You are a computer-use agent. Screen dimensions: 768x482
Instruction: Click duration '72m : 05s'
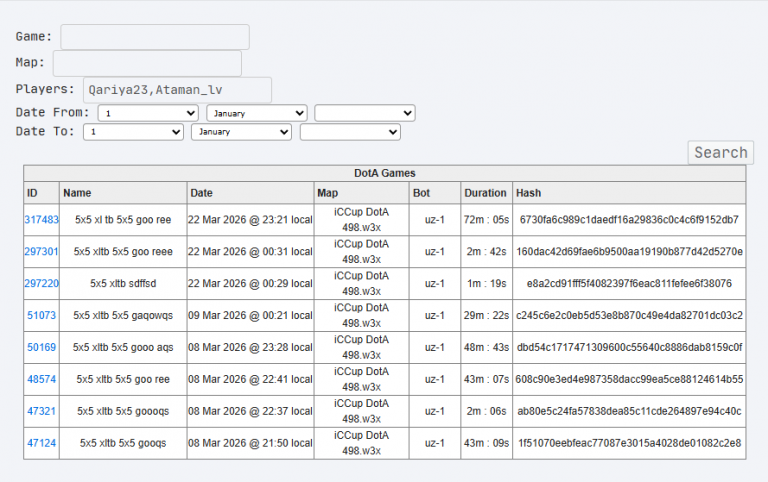point(486,220)
